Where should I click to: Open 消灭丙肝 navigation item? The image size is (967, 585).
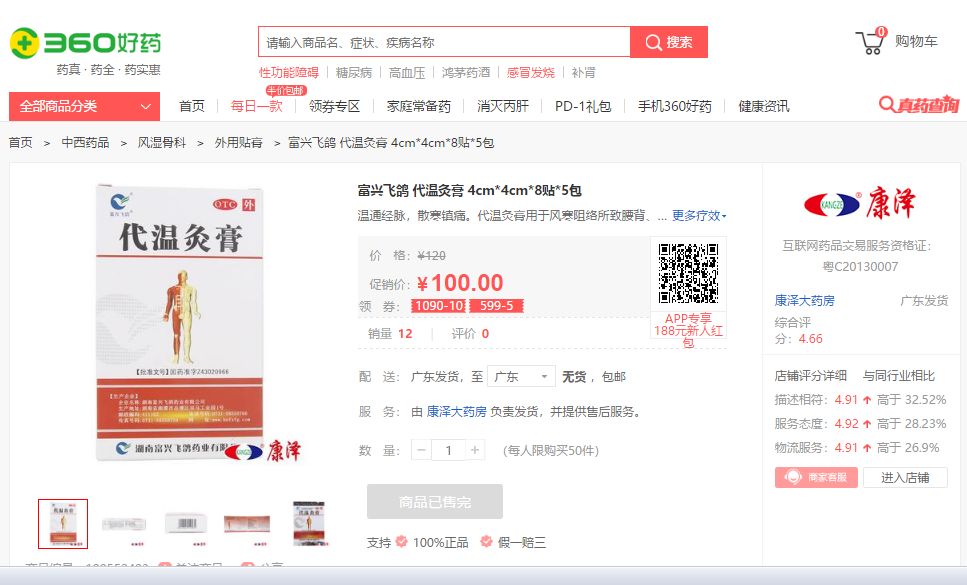click(x=503, y=107)
